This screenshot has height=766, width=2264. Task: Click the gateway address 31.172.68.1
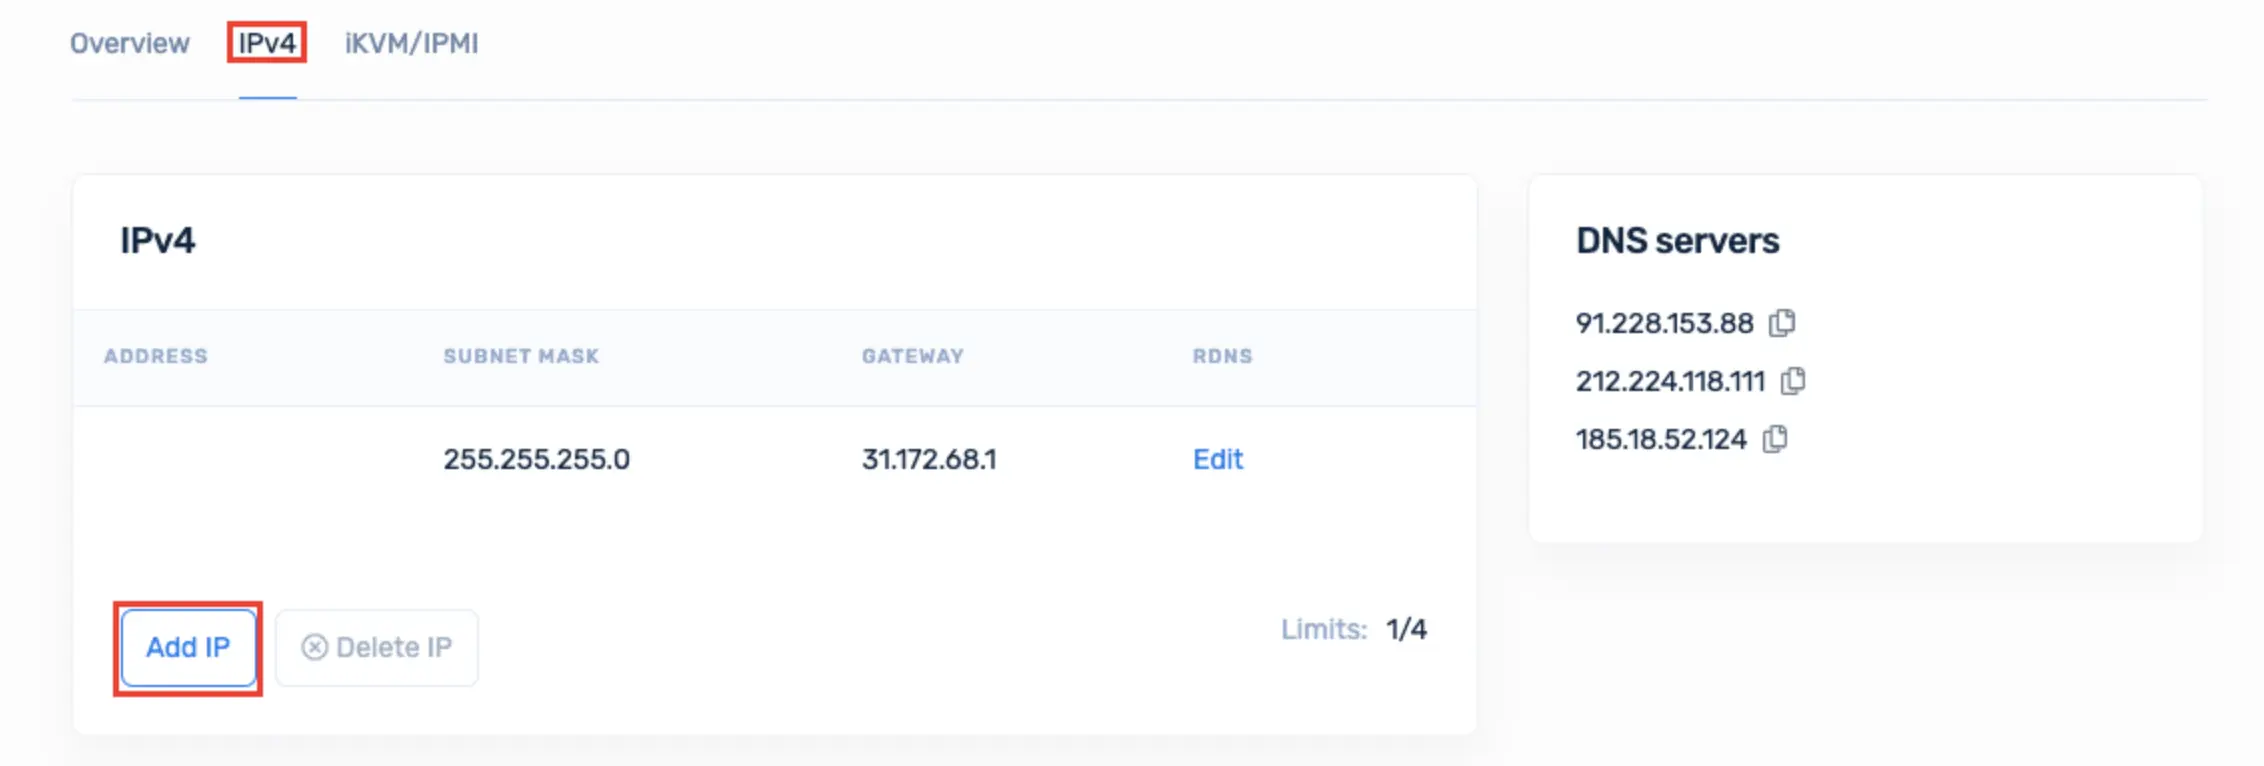929,459
